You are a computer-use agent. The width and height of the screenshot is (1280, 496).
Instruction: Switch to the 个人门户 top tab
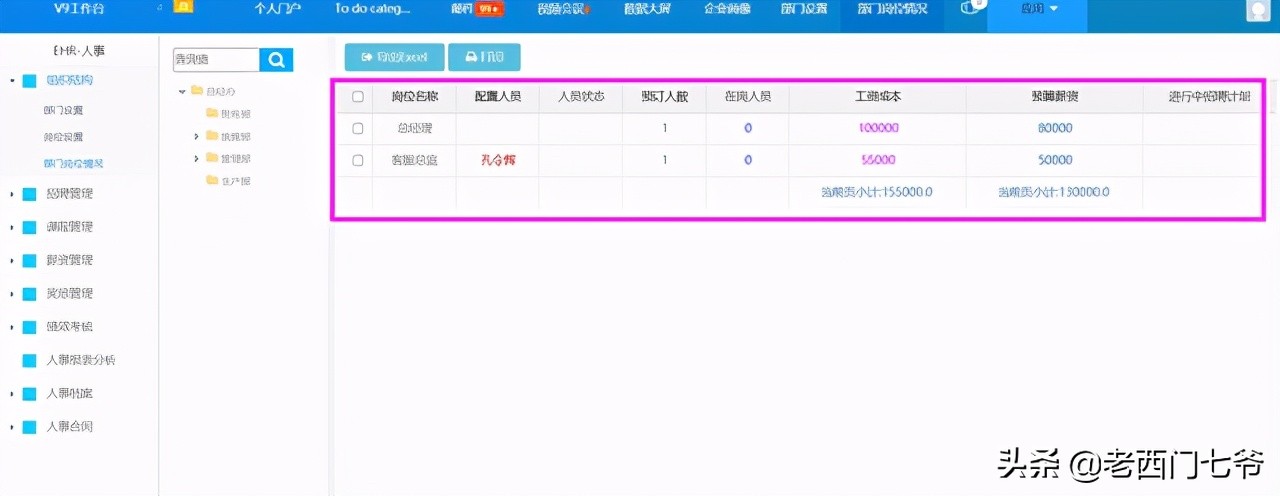click(277, 9)
